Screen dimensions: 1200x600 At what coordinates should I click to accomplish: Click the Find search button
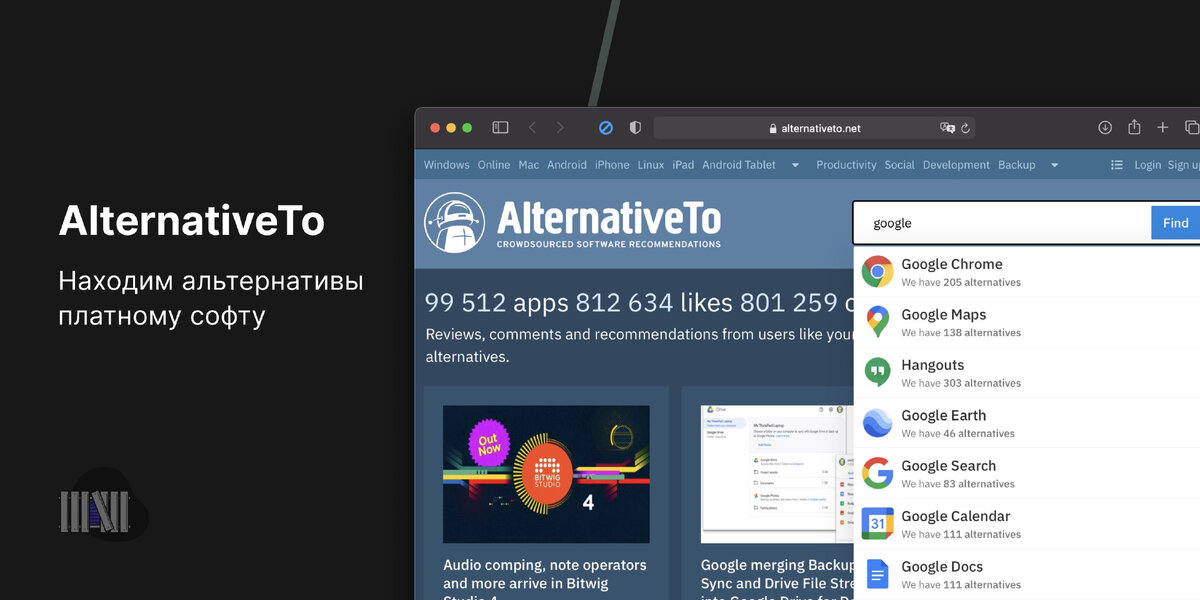coord(1176,222)
